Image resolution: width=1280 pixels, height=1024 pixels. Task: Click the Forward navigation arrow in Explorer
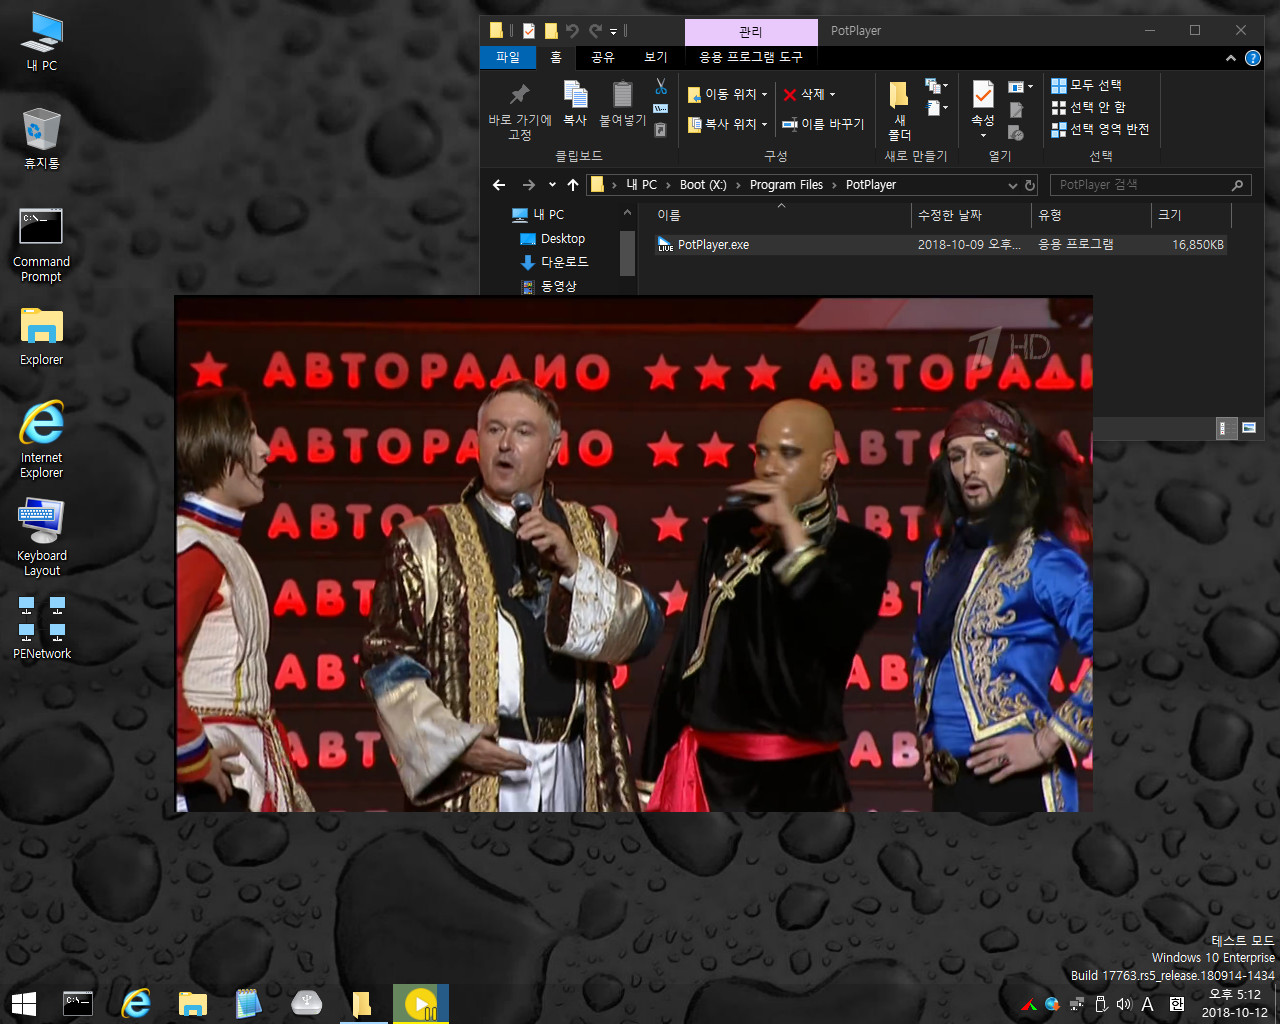pyautogui.click(x=529, y=185)
